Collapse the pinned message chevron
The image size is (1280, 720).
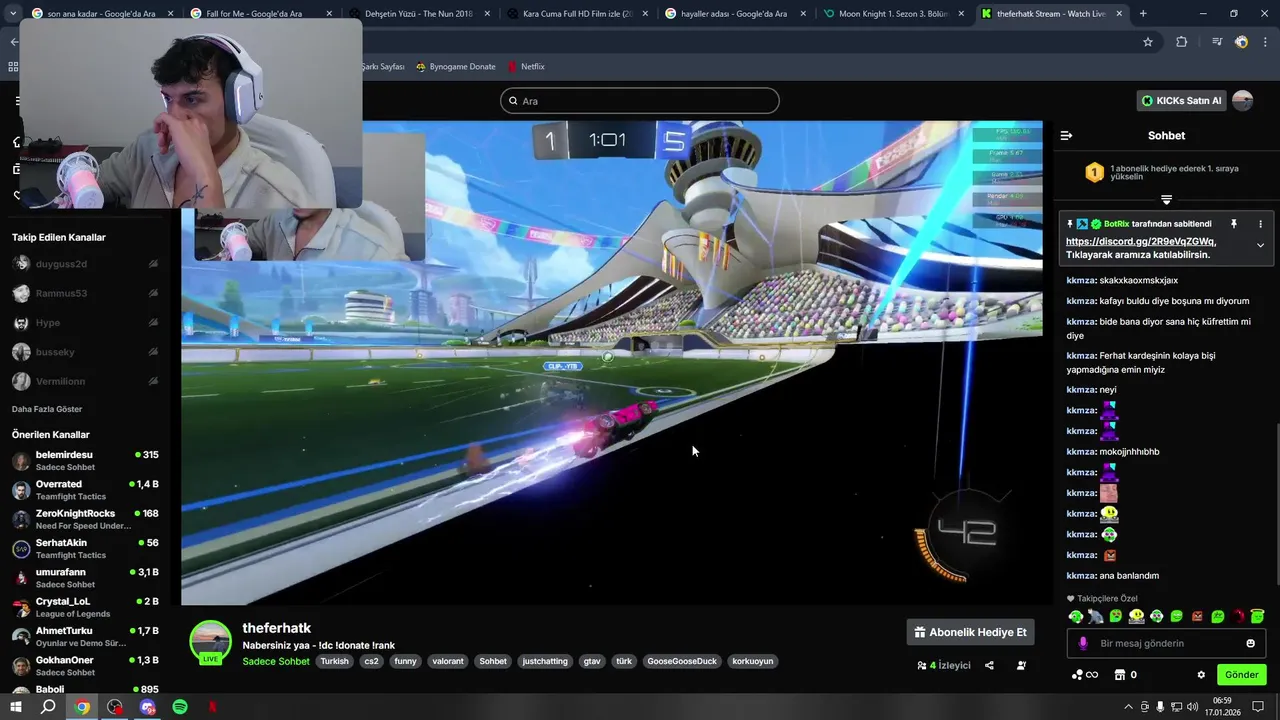[x=1260, y=245]
